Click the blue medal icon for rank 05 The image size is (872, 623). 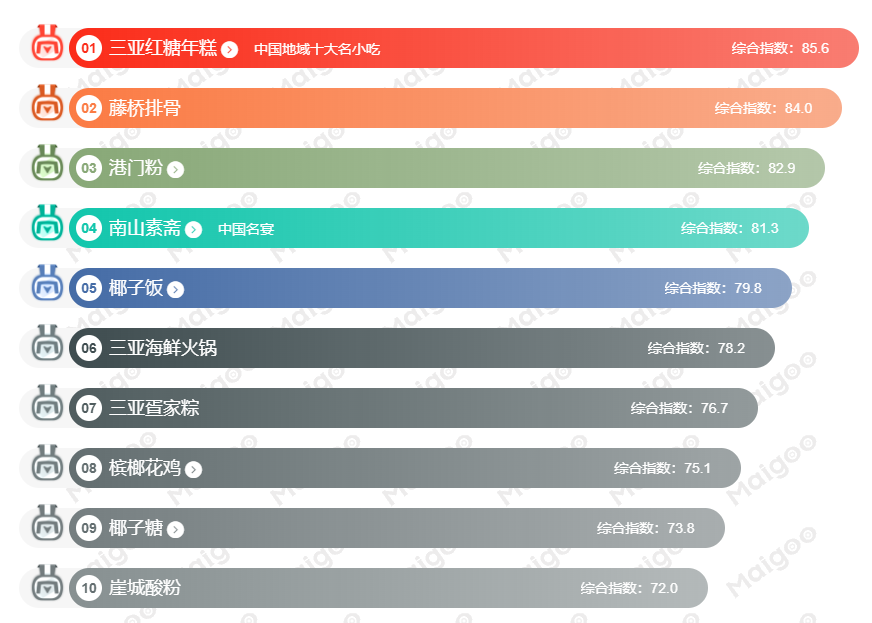pos(46,286)
